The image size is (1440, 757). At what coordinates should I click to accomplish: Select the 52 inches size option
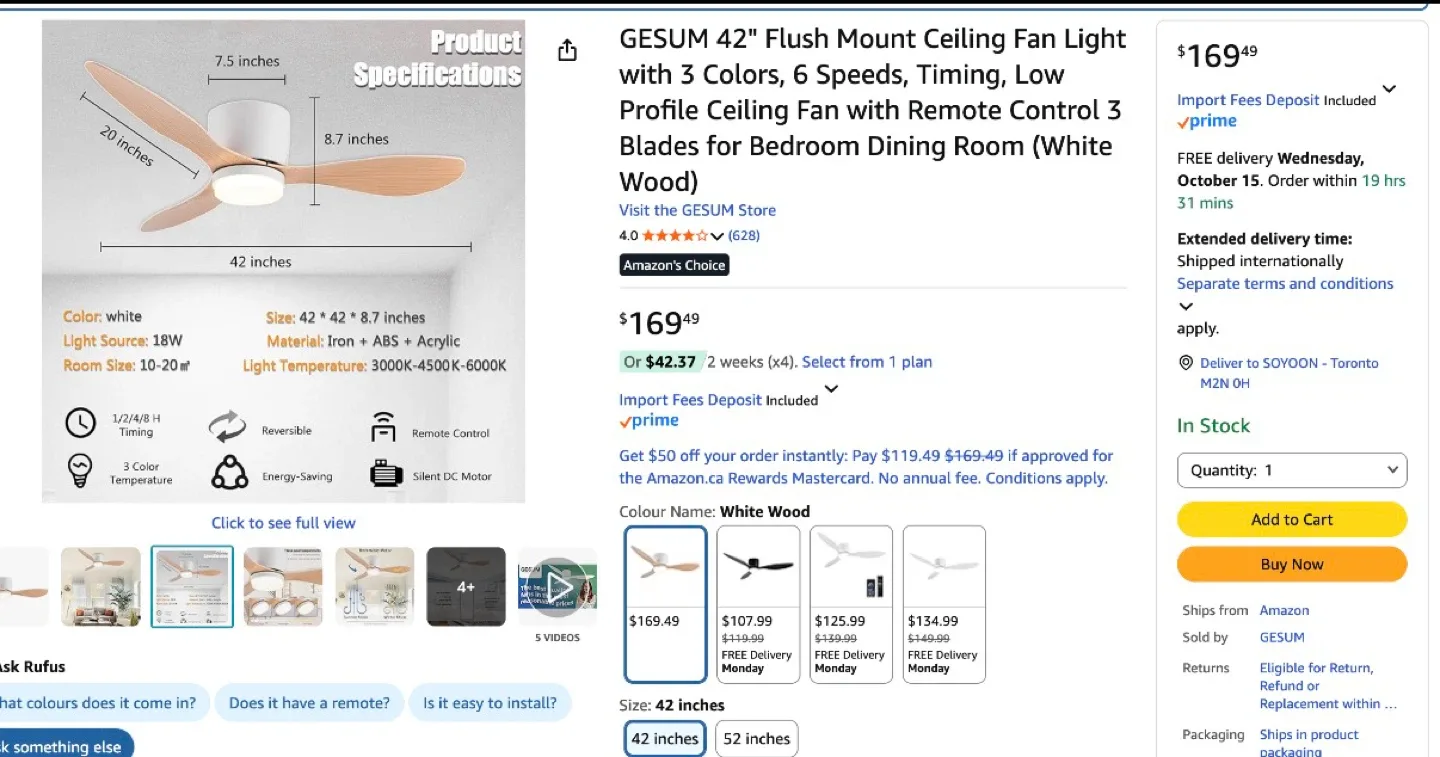coord(757,739)
